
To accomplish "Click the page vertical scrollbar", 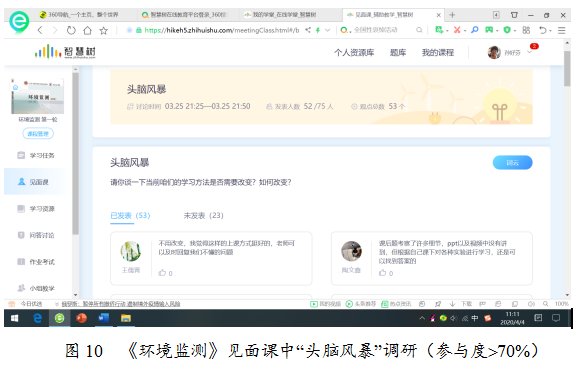I will (567, 69).
